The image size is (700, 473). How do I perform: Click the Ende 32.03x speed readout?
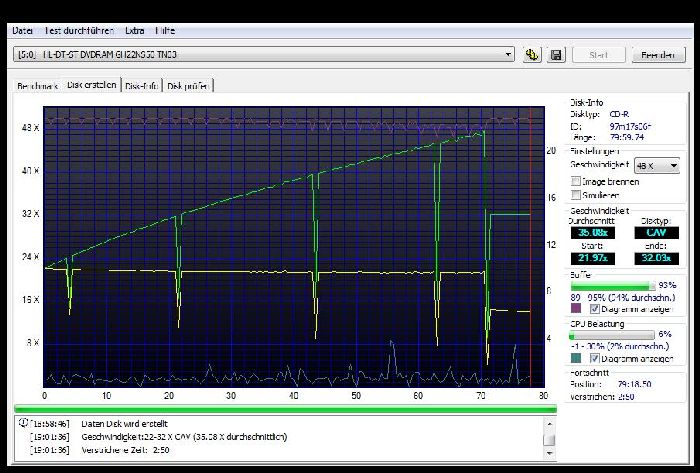(x=656, y=258)
